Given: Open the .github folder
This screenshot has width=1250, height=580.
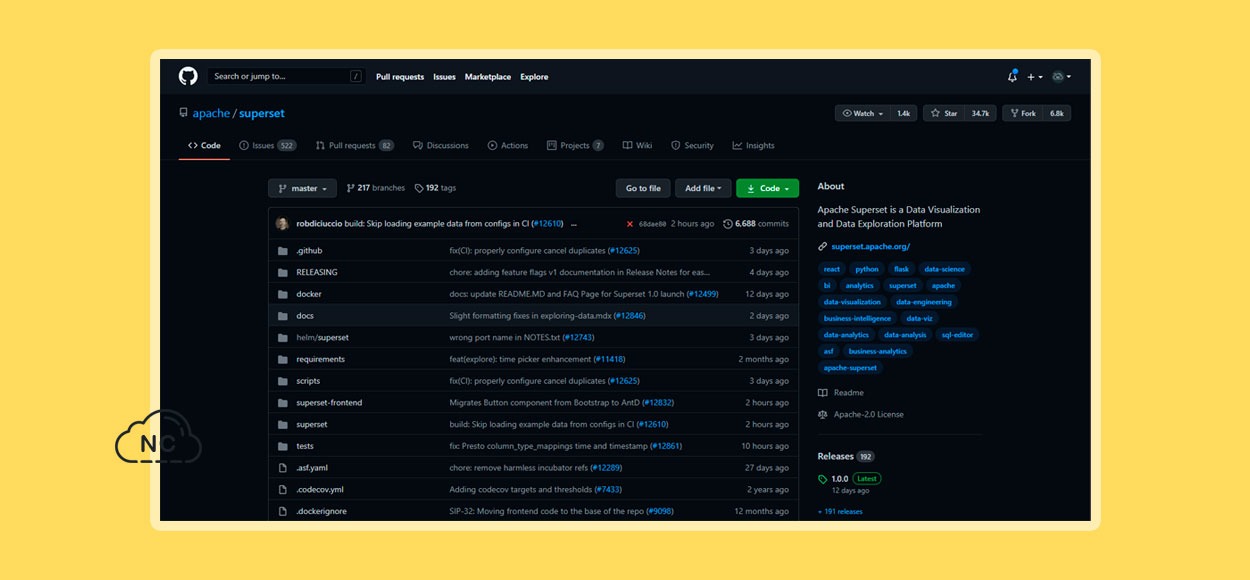Looking at the screenshot, I should point(309,251).
